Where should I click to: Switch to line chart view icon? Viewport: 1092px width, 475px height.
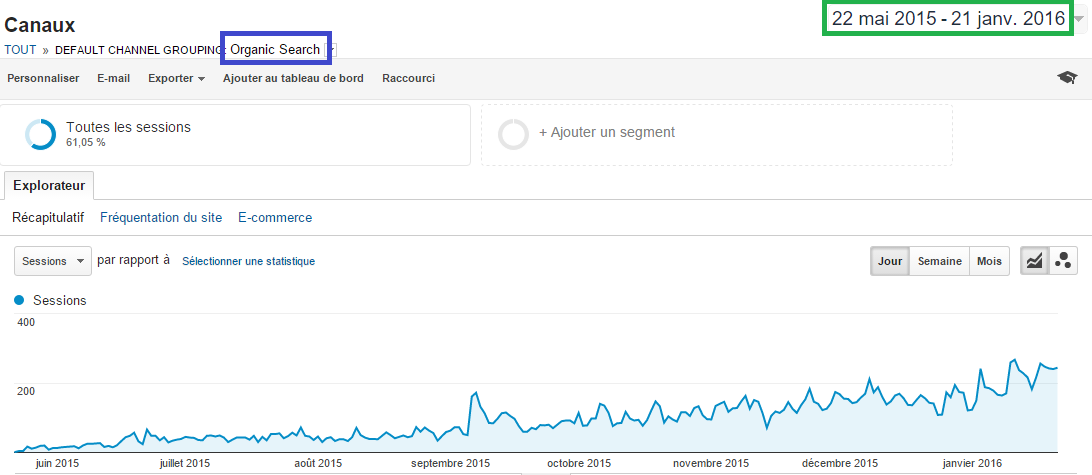click(1034, 261)
